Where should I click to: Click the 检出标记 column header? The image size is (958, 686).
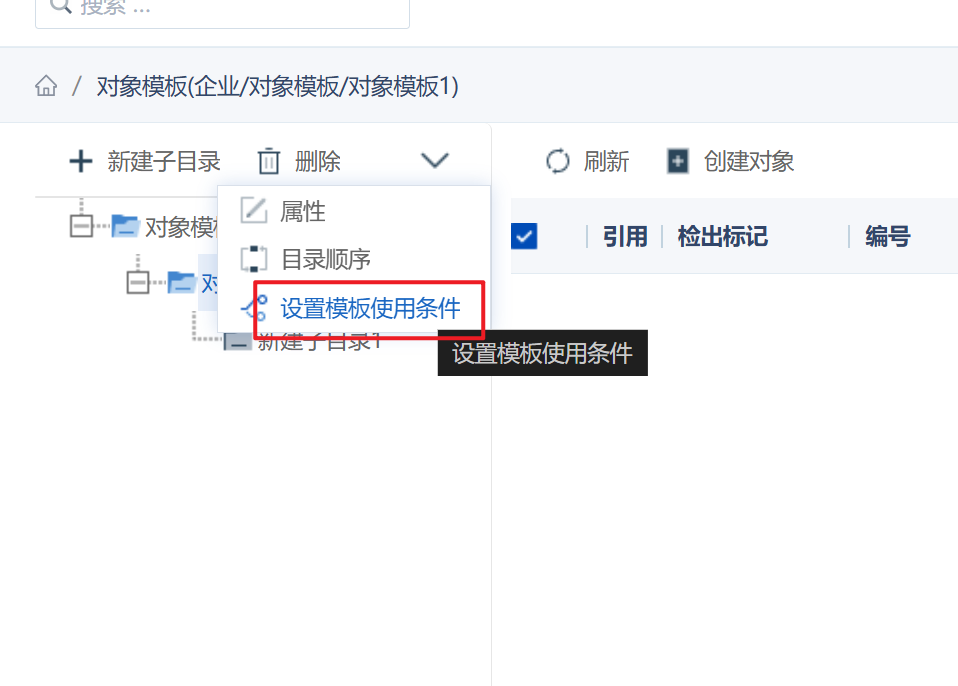(722, 236)
